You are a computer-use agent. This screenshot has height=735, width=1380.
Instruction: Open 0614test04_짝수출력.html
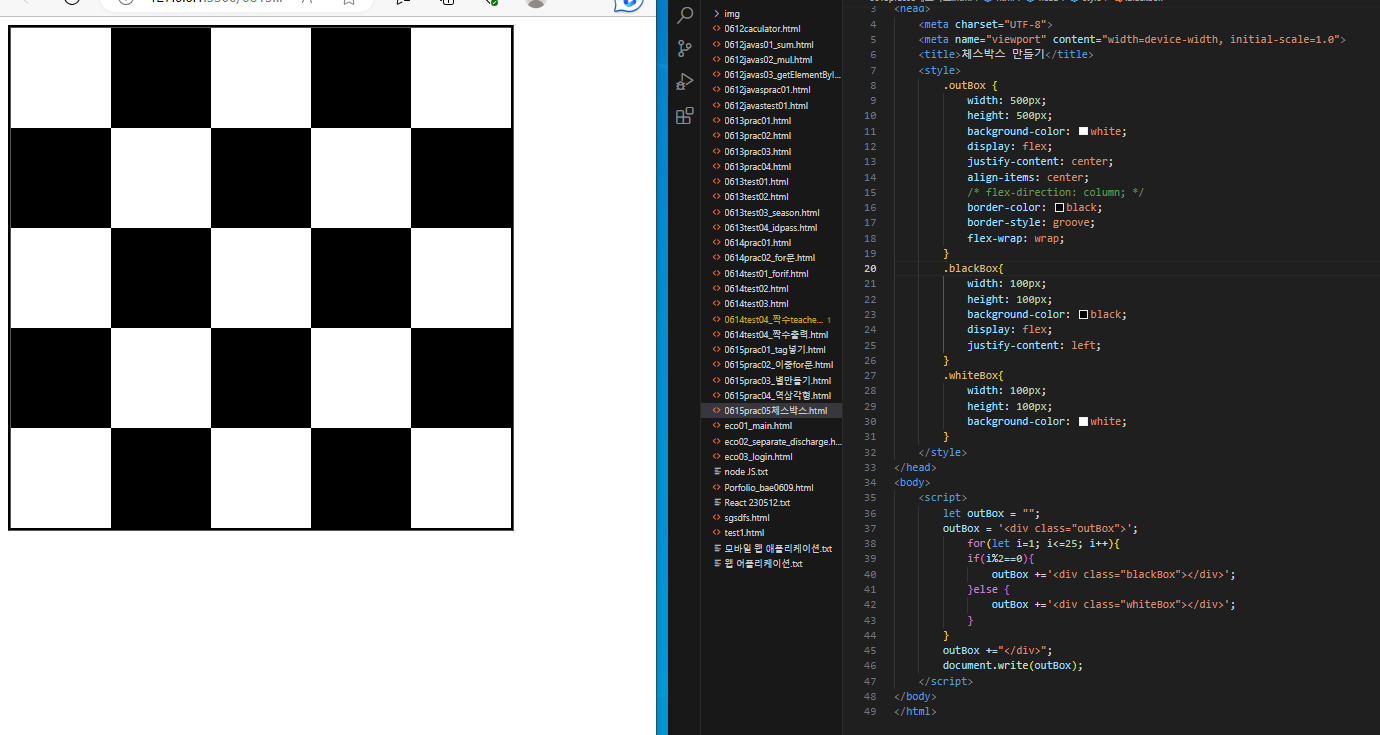pyautogui.click(x=776, y=334)
